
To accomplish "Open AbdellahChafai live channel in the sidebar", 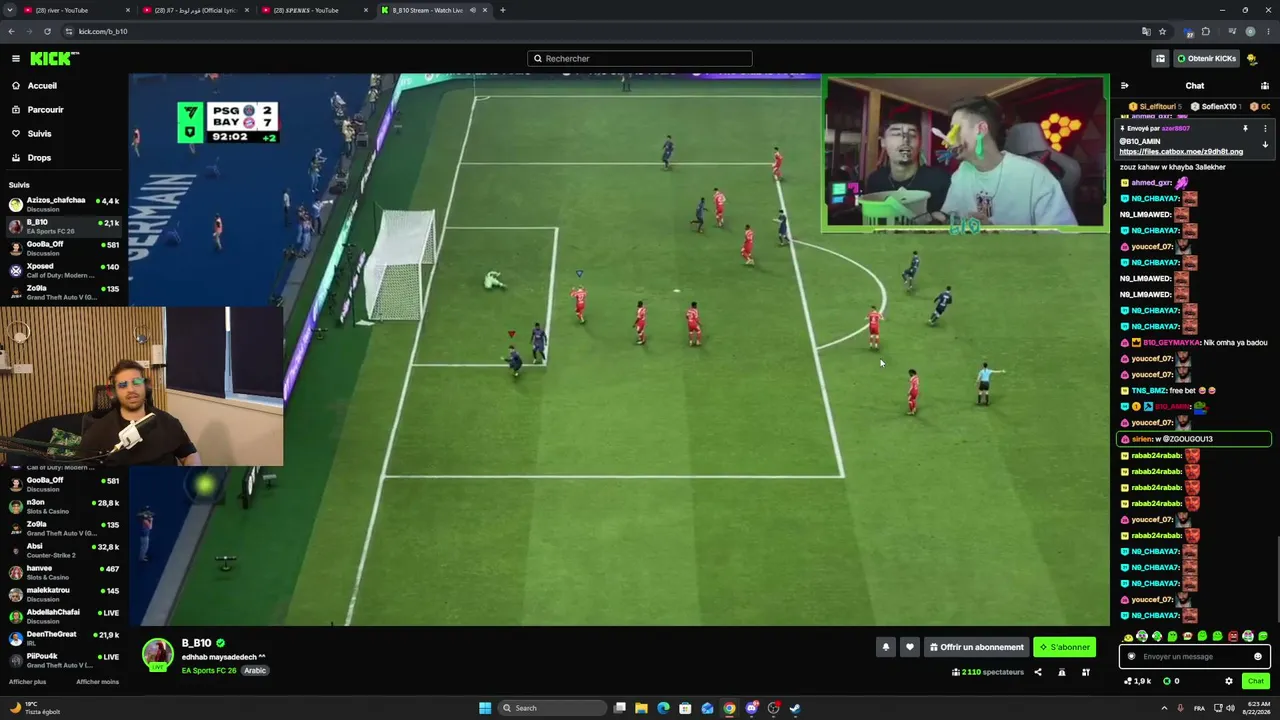I will click(64, 616).
